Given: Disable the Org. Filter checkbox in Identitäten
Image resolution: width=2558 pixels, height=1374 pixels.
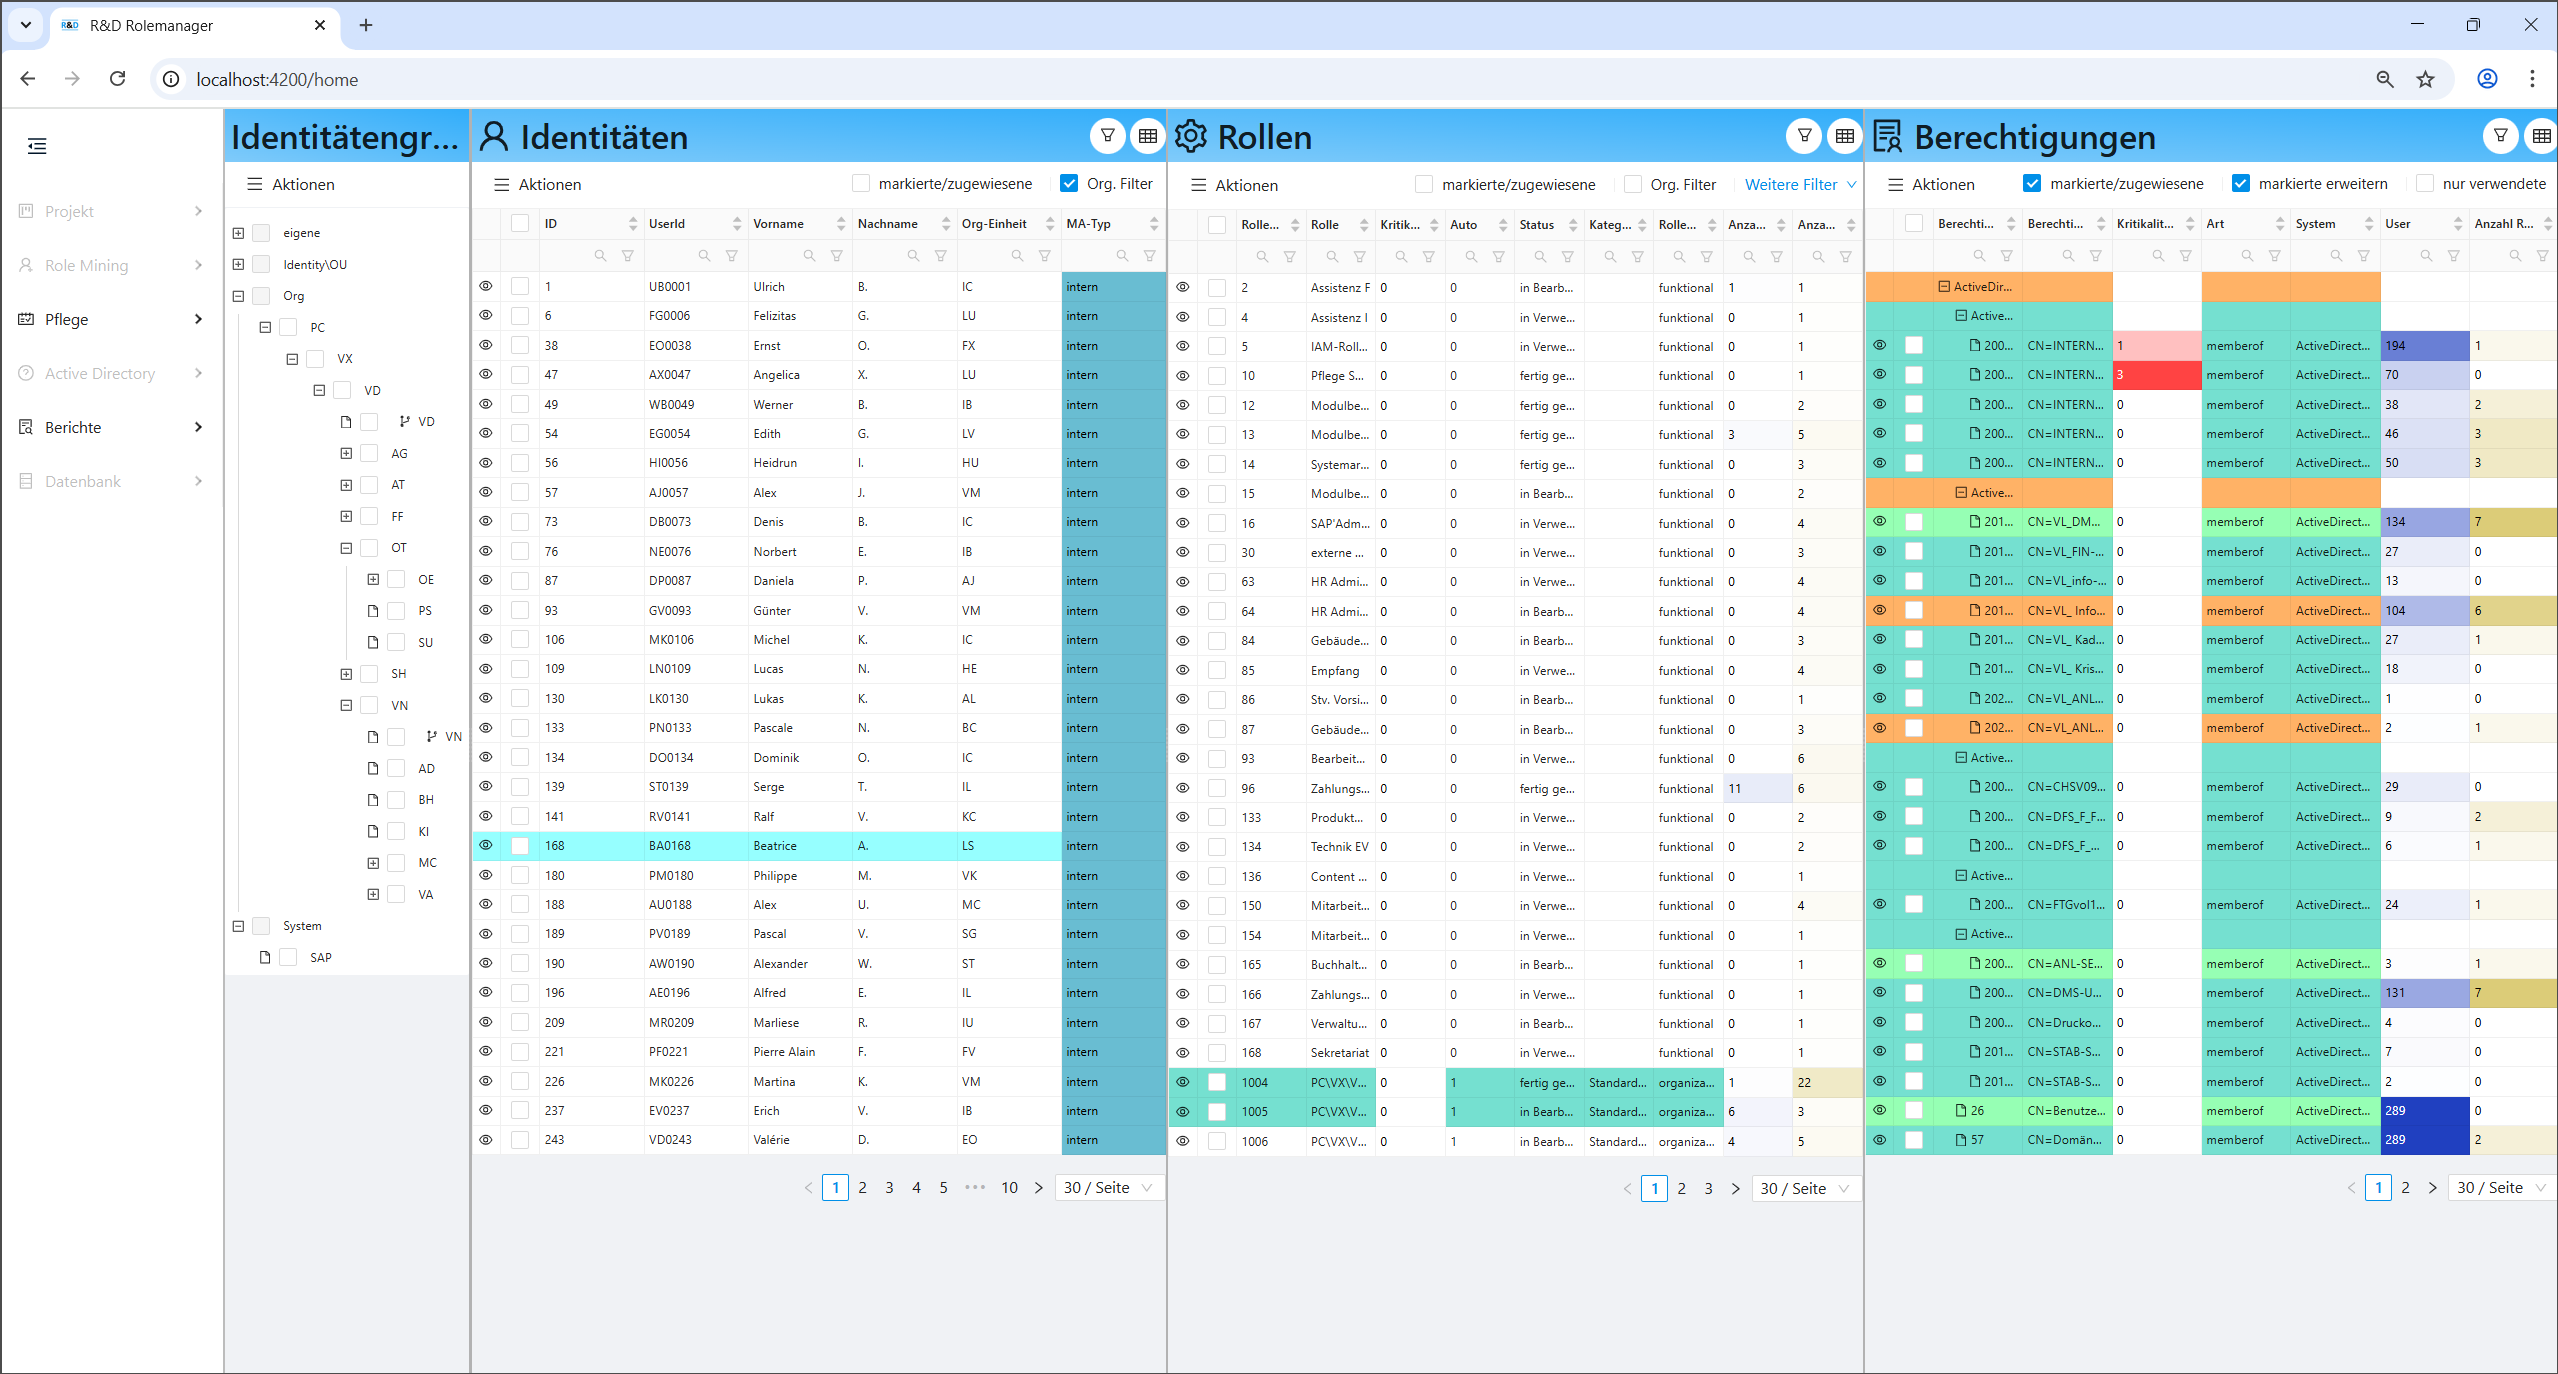Looking at the screenshot, I should [x=1069, y=184].
